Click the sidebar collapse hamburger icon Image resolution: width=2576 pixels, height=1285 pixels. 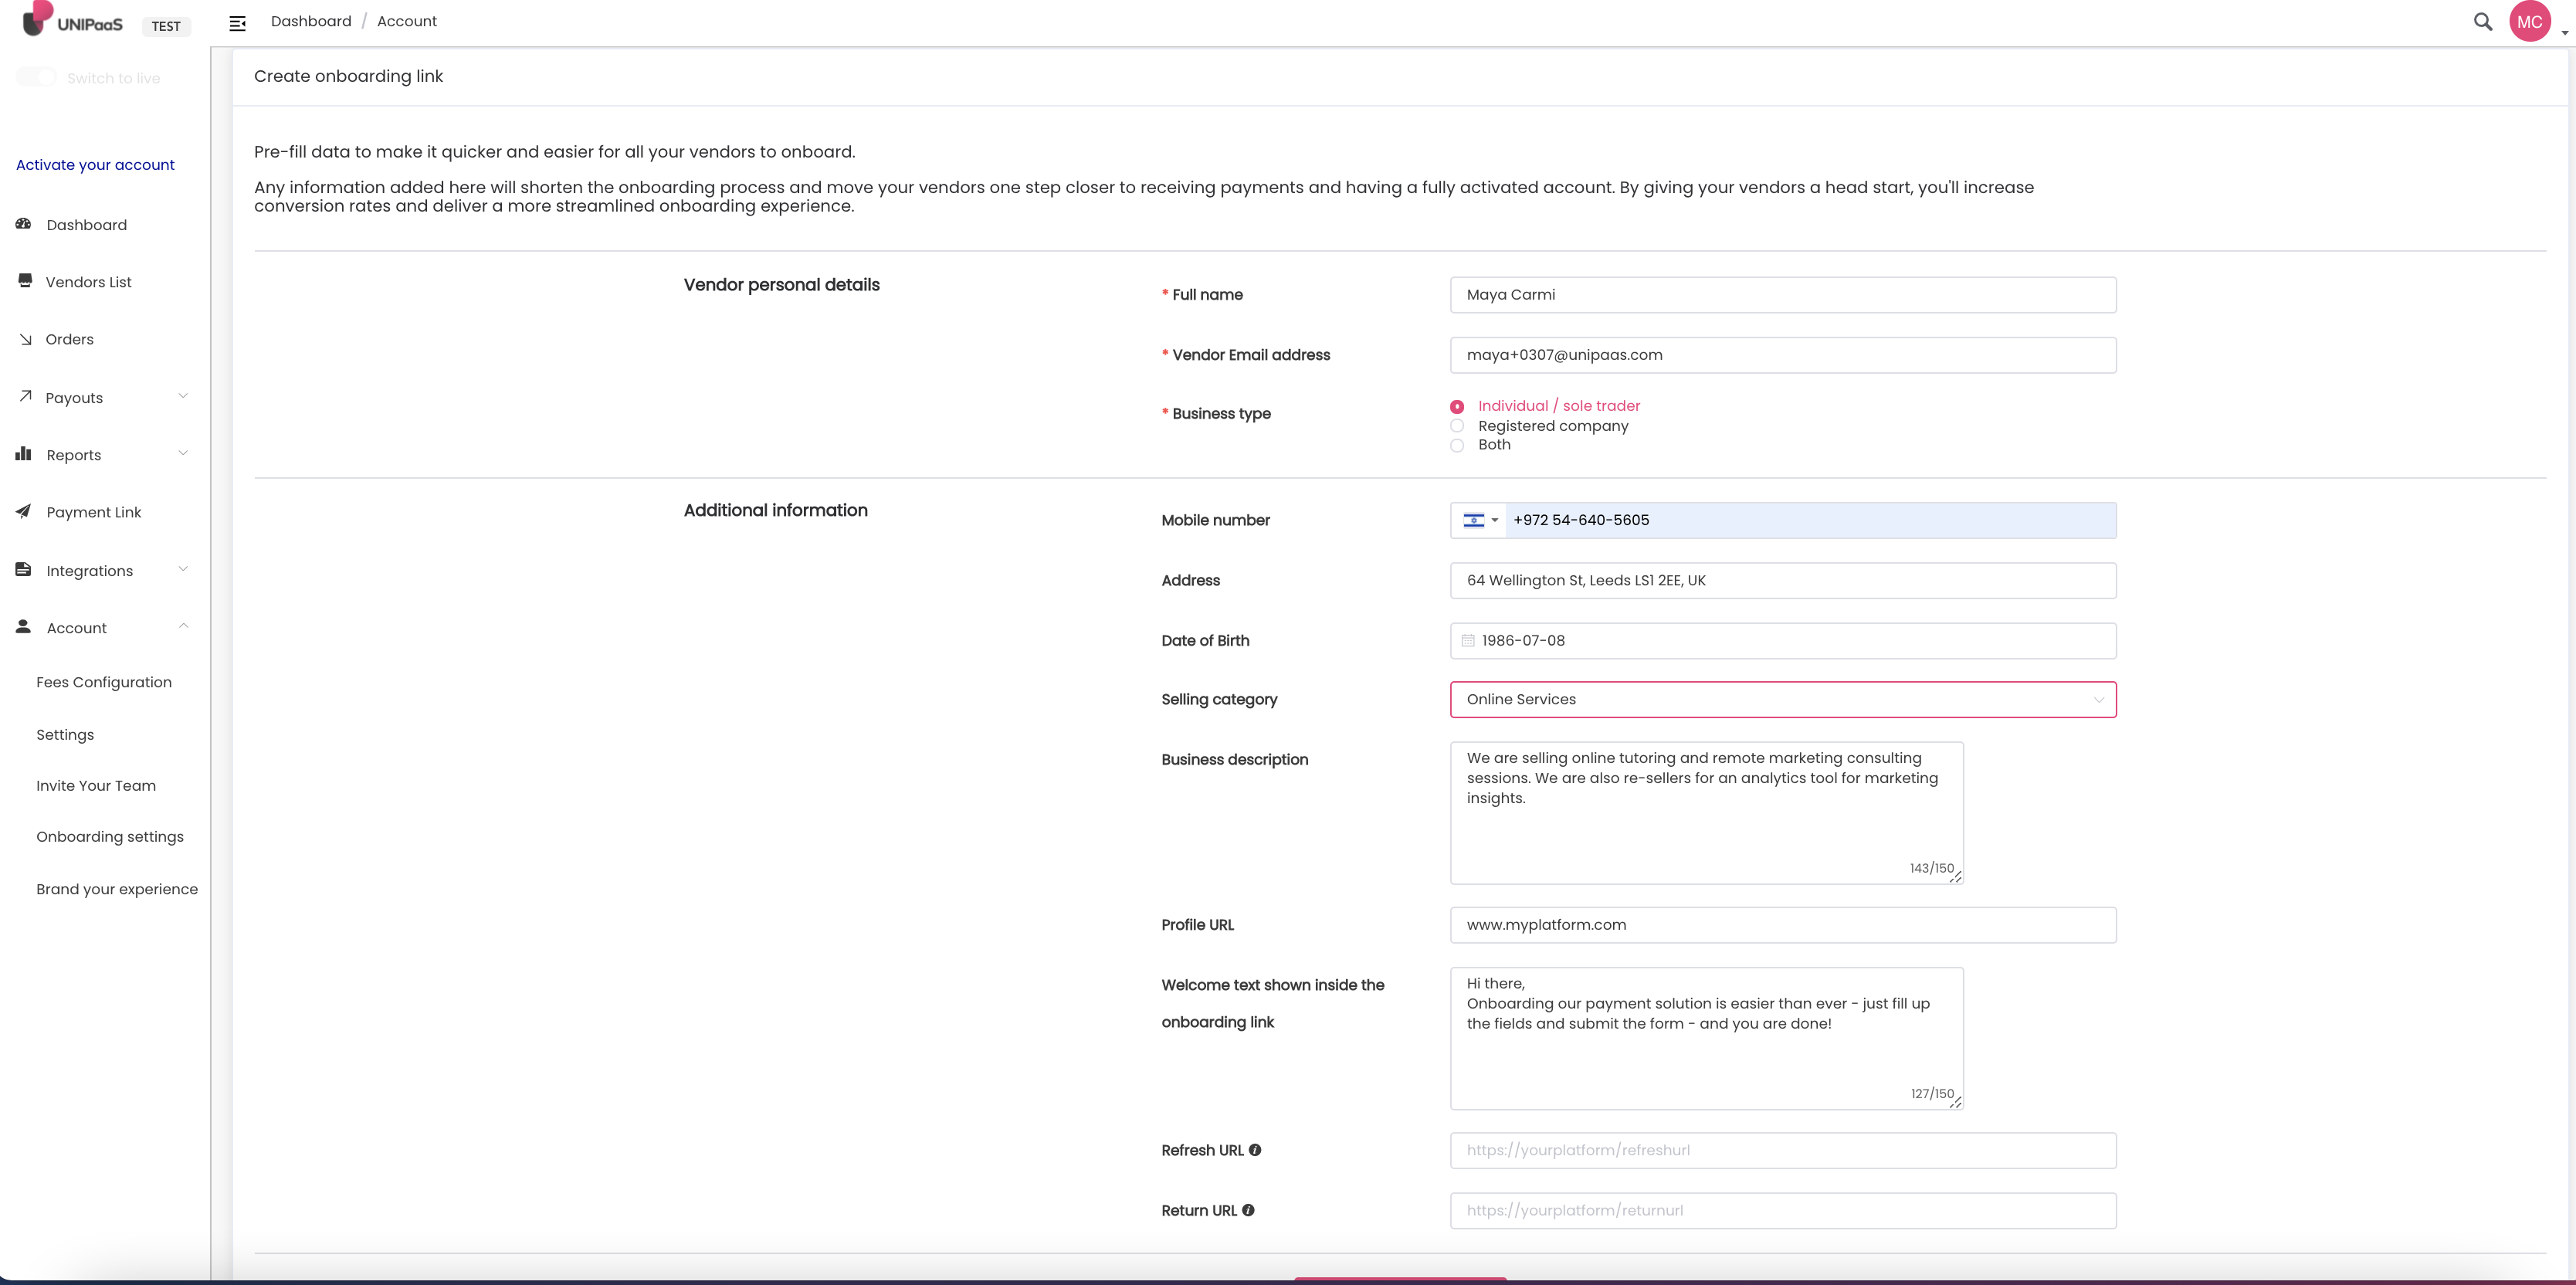point(237,23)
